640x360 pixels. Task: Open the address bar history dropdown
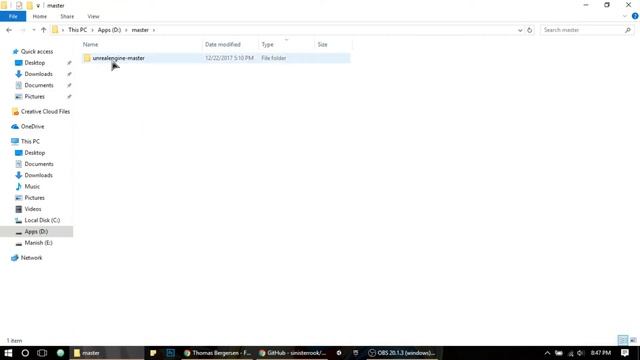(520, 30)
